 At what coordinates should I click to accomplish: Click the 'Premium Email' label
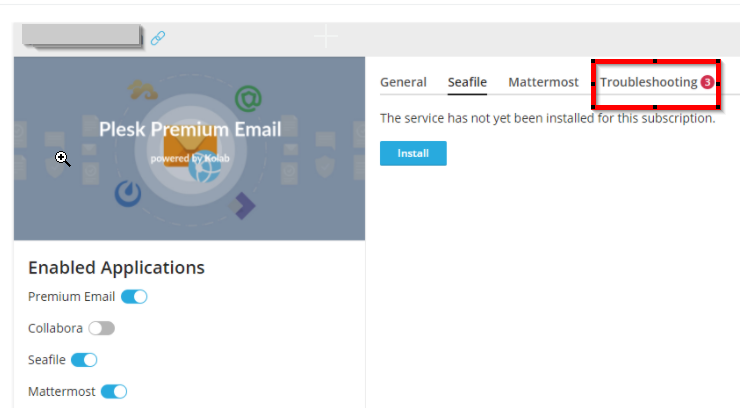[71, 297]
